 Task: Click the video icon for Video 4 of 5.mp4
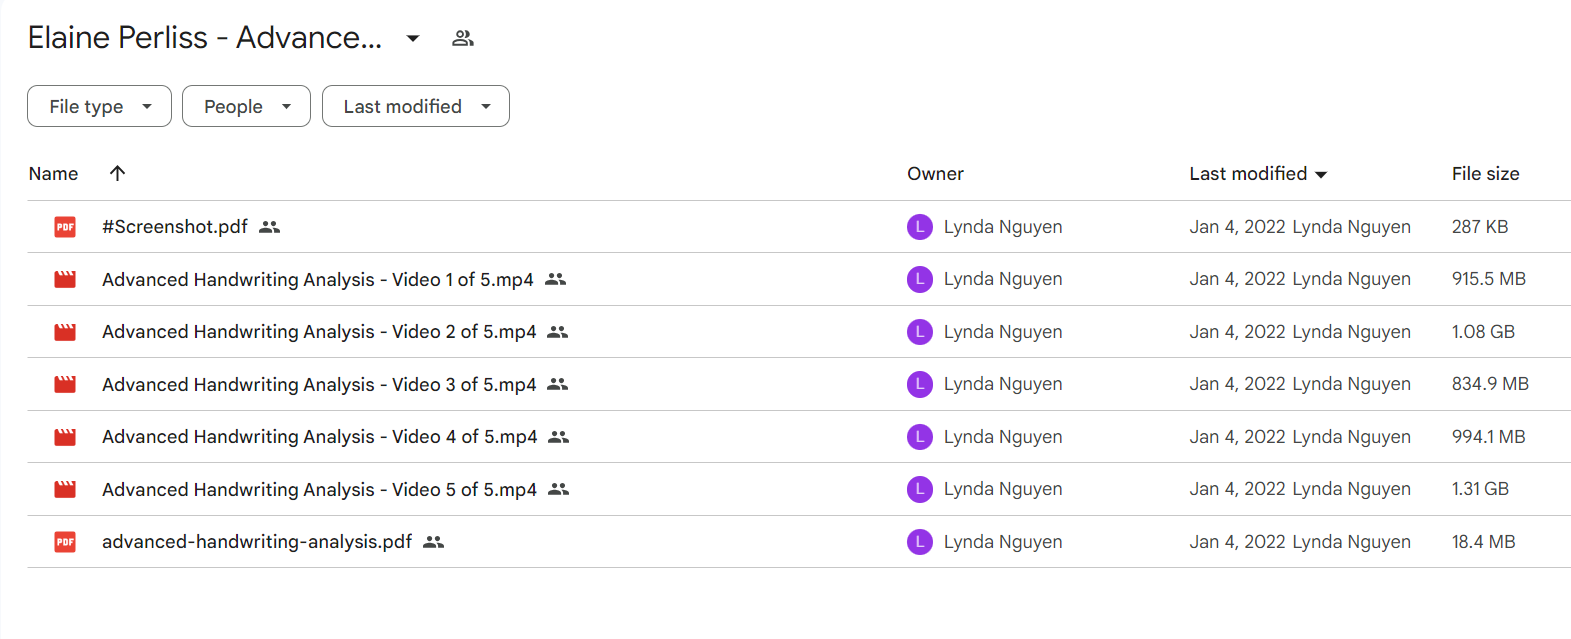click(x=65, y=437)
